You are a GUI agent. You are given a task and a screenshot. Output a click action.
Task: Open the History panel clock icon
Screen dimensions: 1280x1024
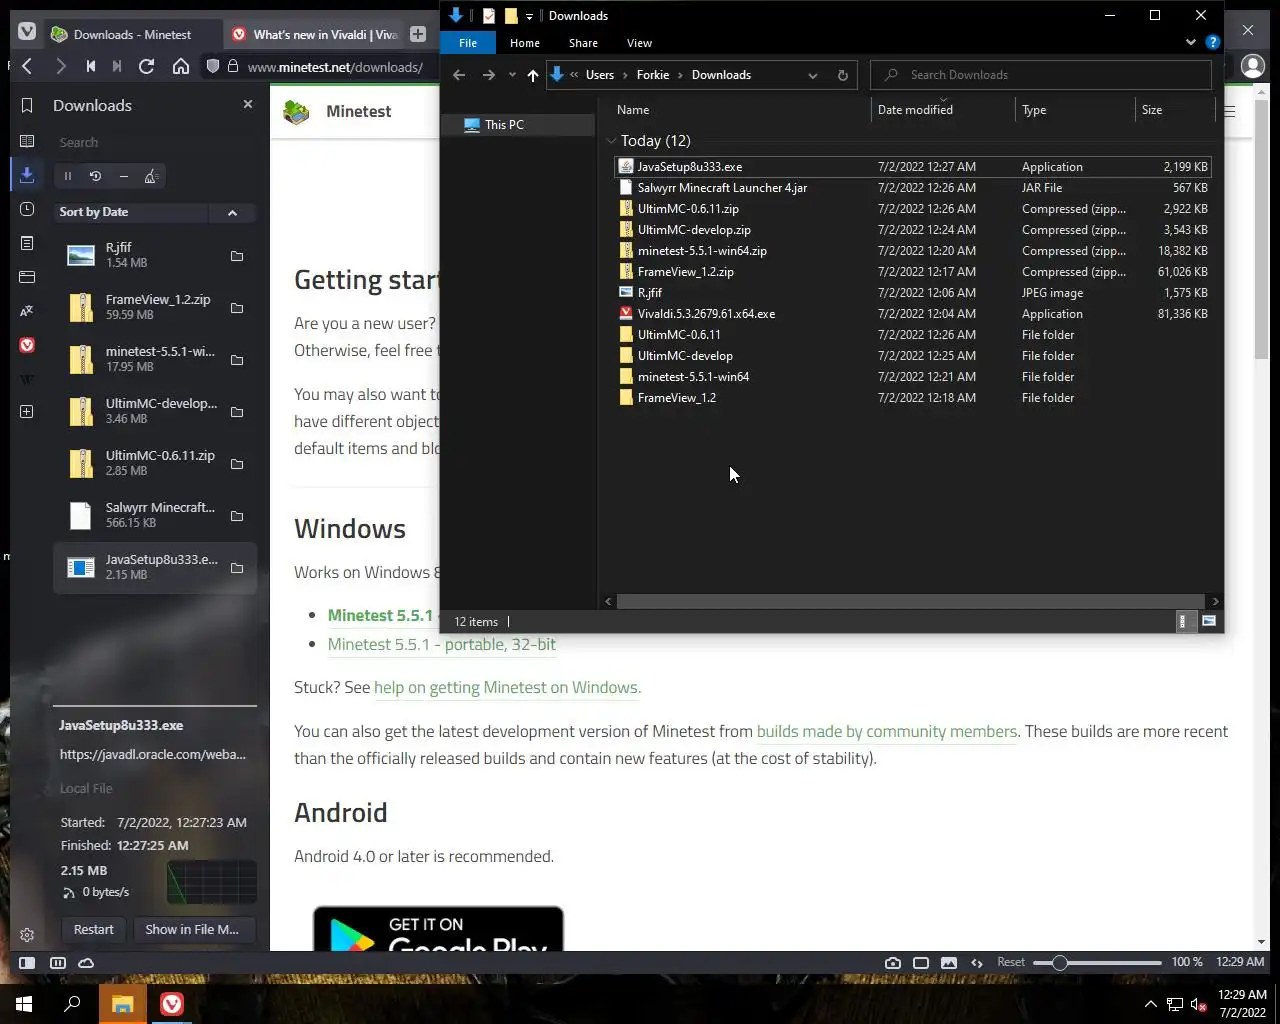point(27,209)
